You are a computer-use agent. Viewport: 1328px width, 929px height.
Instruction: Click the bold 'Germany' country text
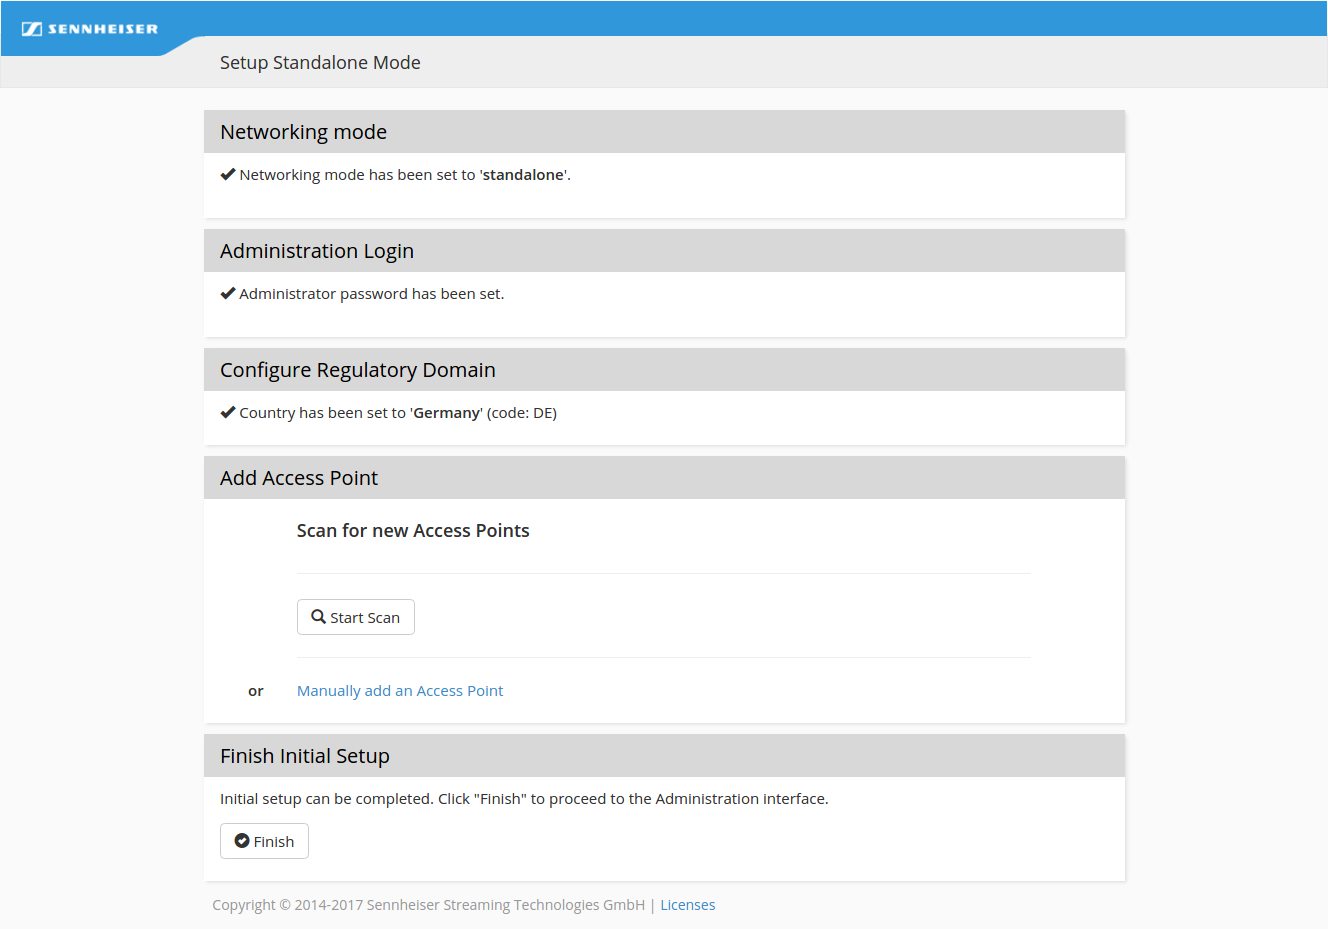(x=446, y=413)
